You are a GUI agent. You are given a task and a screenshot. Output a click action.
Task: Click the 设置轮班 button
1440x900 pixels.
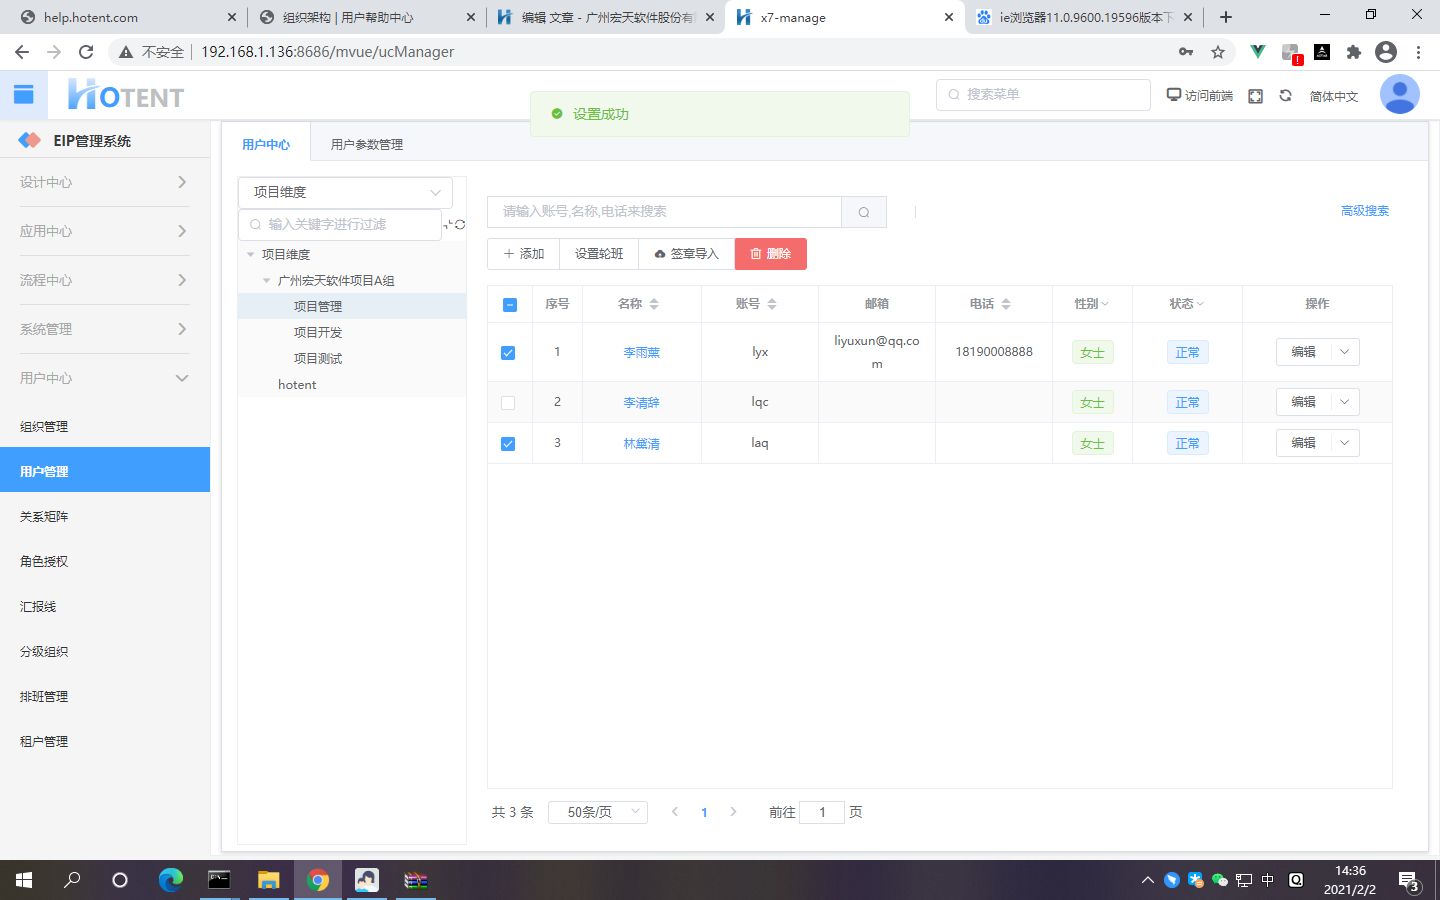click(599, 254)
